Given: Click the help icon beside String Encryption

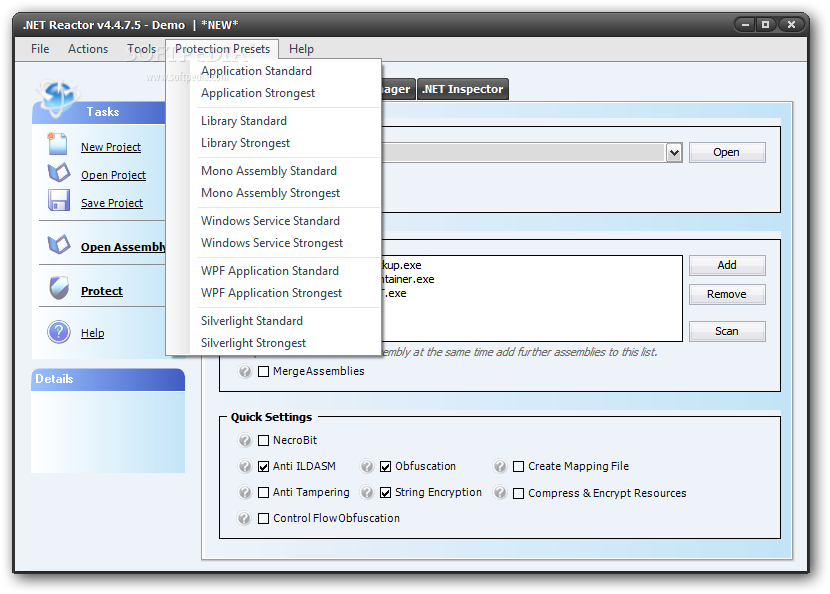Looking at the screenshot, I should click(367, 492).
